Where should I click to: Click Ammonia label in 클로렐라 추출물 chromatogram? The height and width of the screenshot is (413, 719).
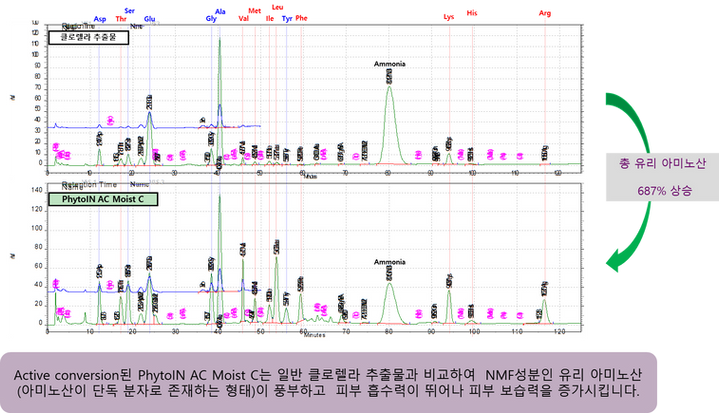(389, 64)
